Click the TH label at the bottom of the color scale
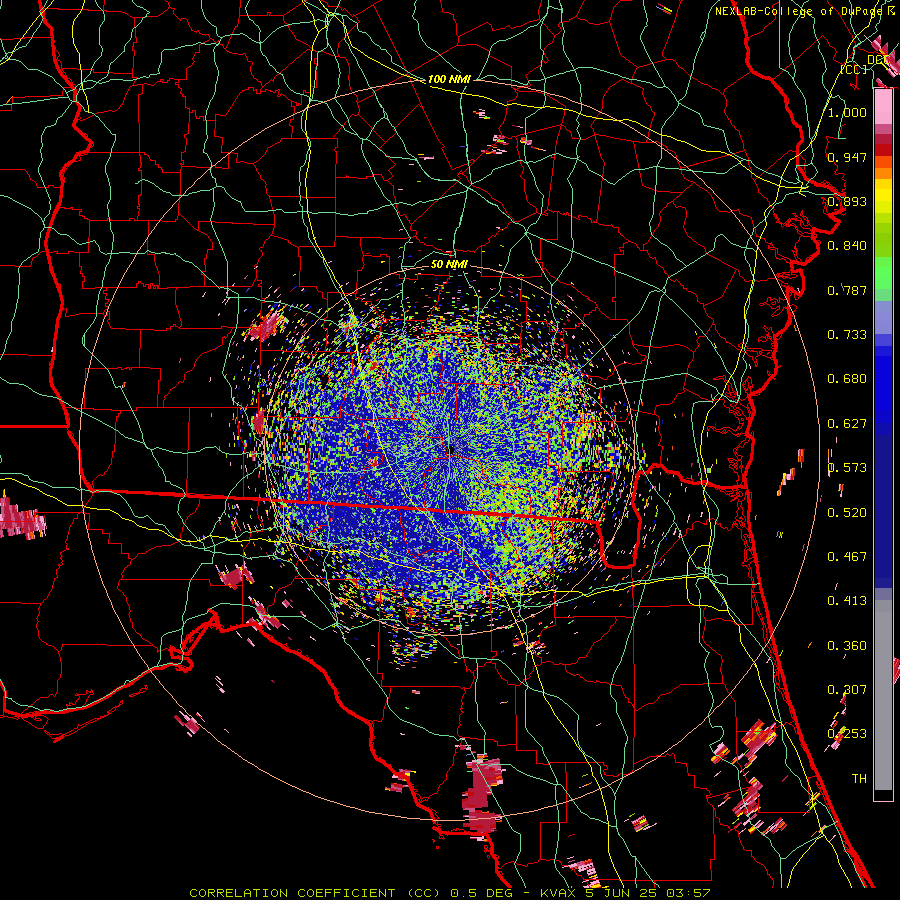The image size is (900, 900). (x=859, y=779)
